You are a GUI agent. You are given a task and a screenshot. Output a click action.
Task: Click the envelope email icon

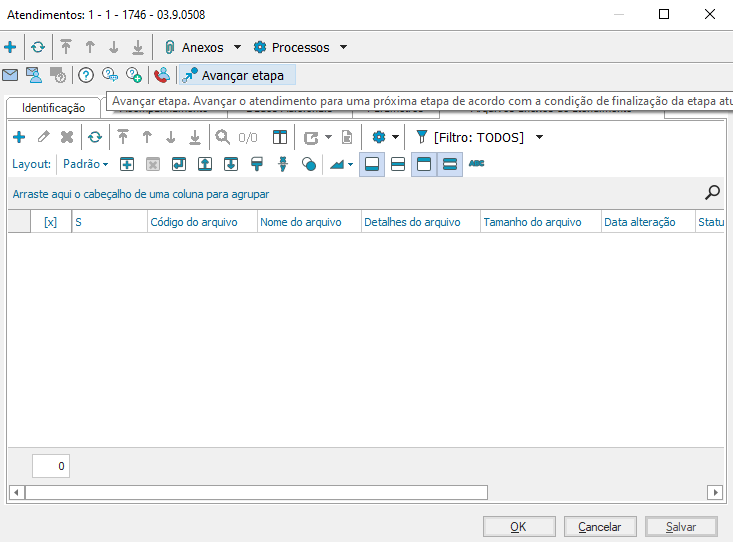(x=10, y=75)
